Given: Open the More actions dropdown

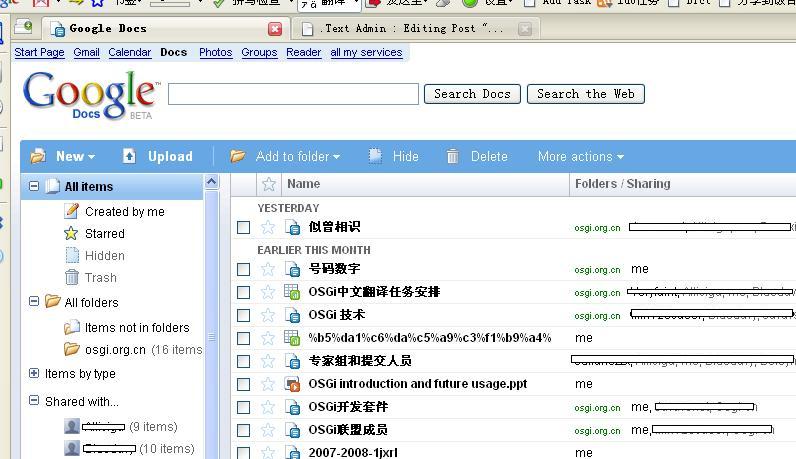Looking at the screenshot, I should point(581,156).
